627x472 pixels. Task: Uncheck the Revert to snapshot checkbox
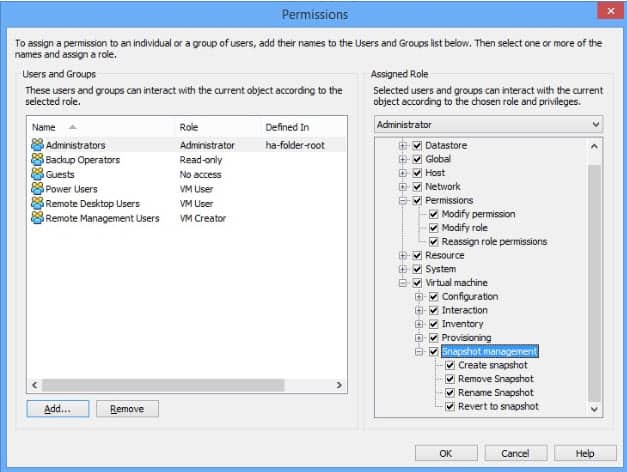point(450,406)
